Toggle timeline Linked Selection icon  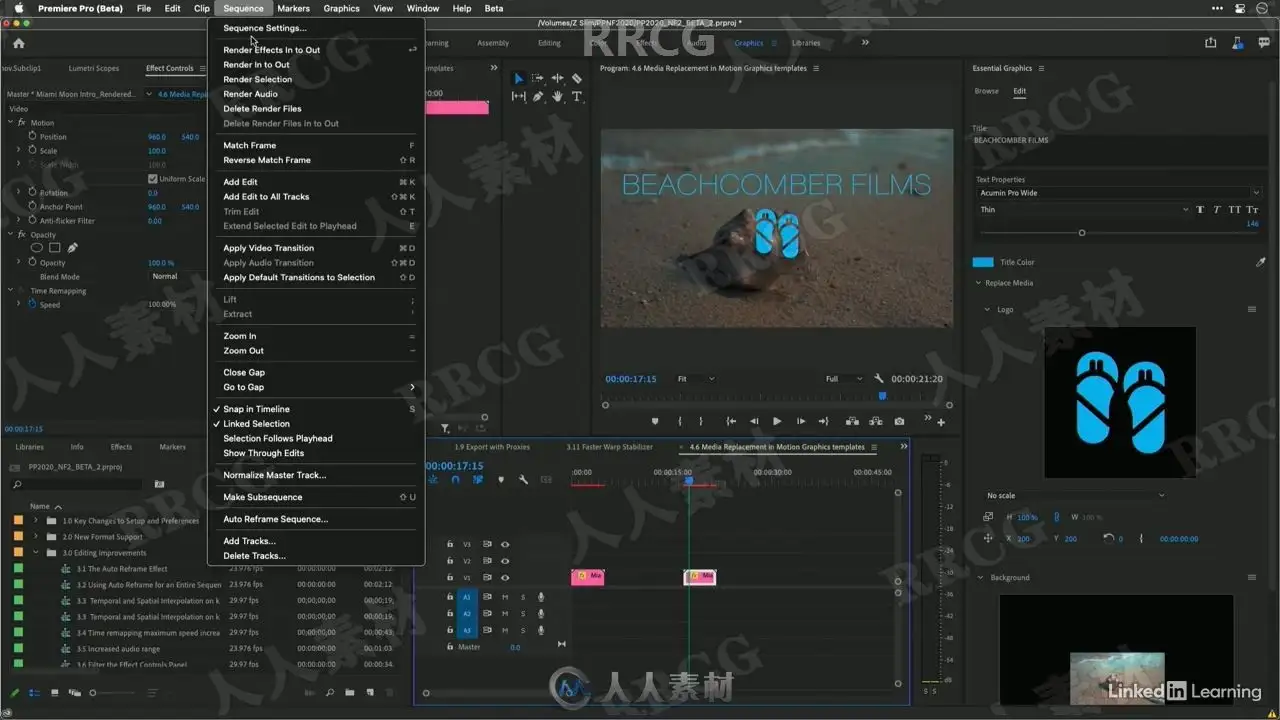click(x=478, y=479)
